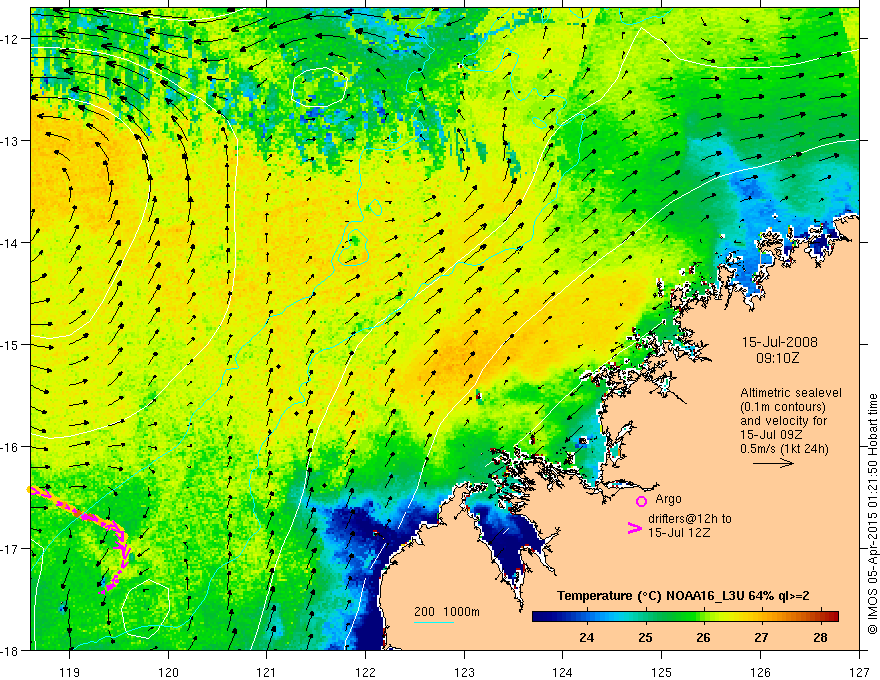Click longitude axis label '126'
The width and height of the screenshot is (880, 680).
[x=760, y=672]
